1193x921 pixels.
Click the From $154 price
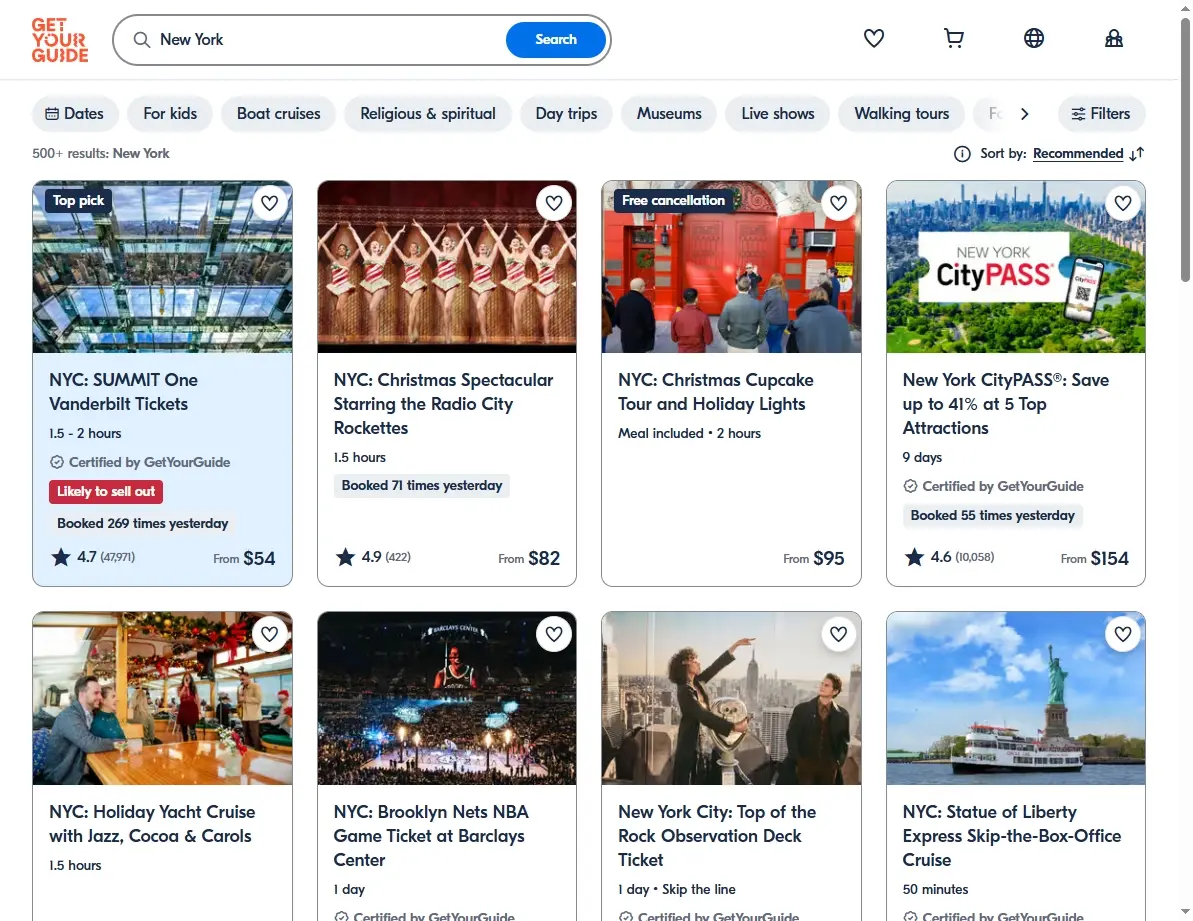pyautogui.click(x=1094, y=558)
